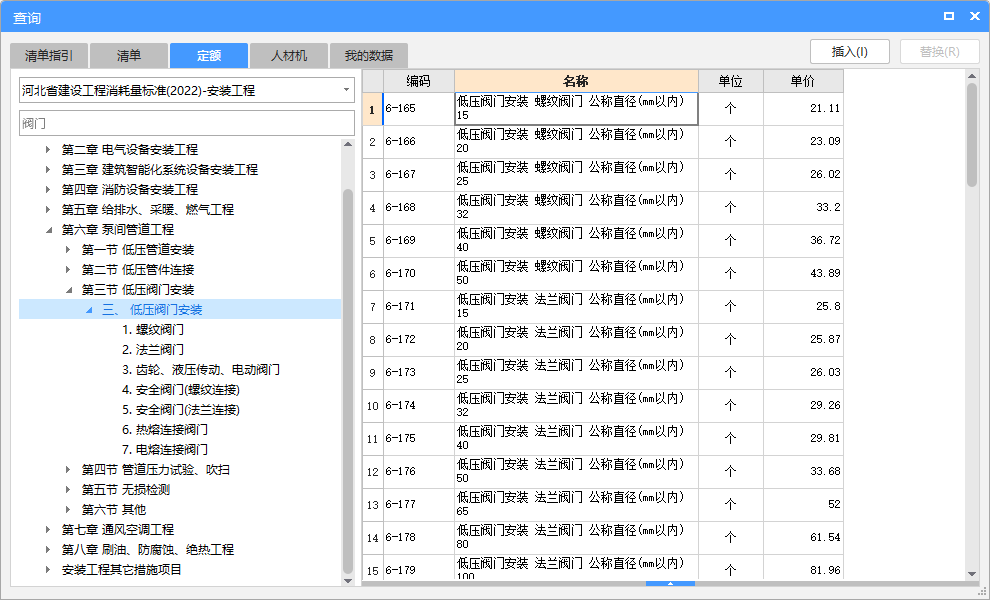
Task: Select code cell 6-170
Action: (x=419, y=273)
